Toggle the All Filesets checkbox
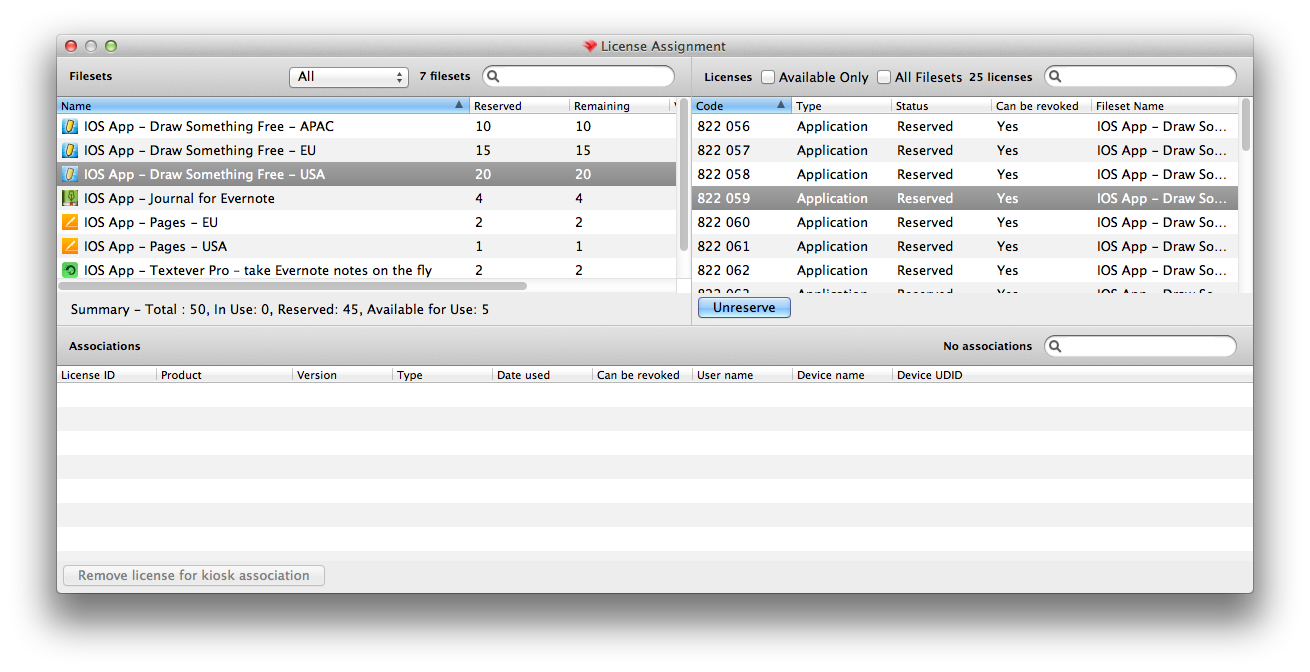Screen dimensions: 1310x672 [x=884, y=77]
